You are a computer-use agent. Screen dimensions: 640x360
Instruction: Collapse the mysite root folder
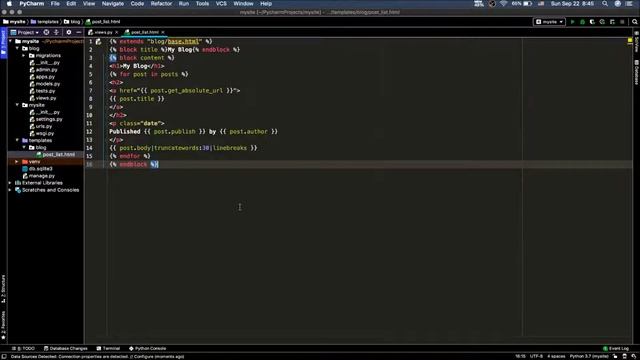(x=11, y=41)
